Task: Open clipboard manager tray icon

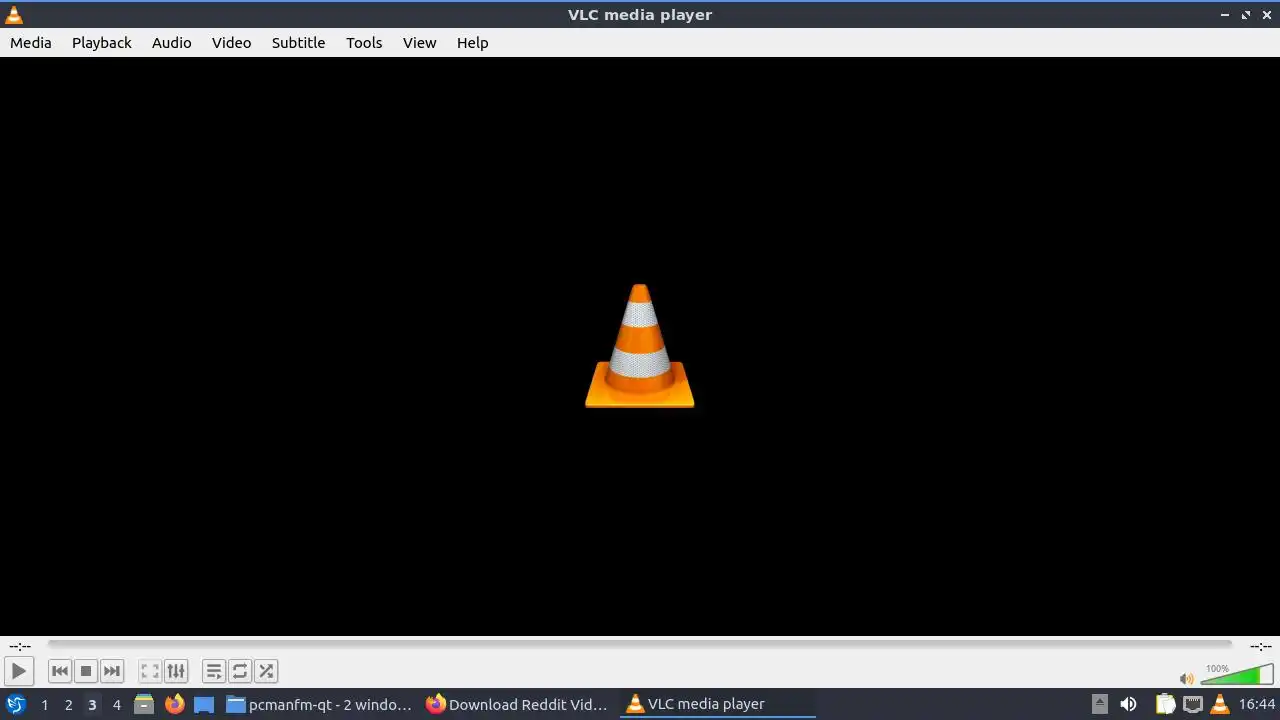Action: tap(1165, 704)
